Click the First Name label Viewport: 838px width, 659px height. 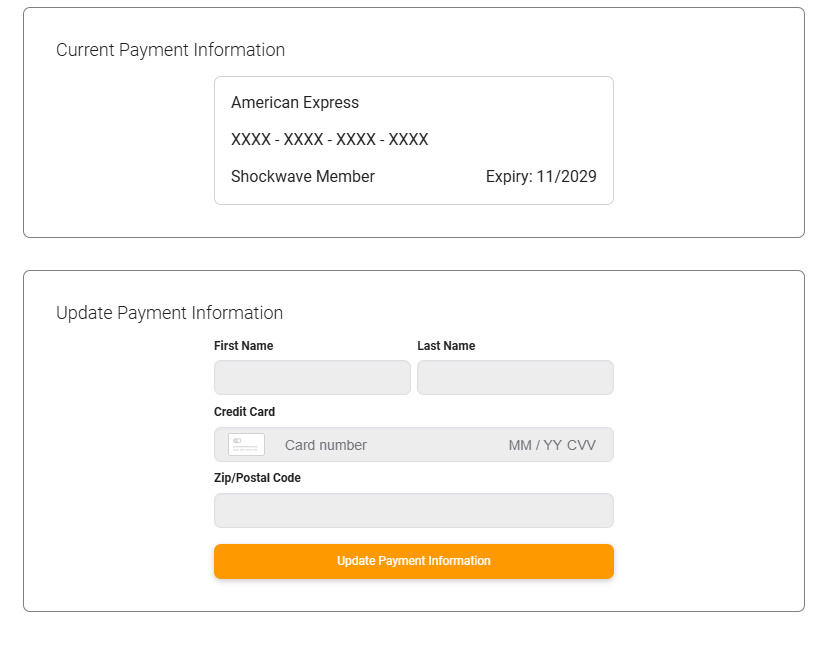pos(243,346)
